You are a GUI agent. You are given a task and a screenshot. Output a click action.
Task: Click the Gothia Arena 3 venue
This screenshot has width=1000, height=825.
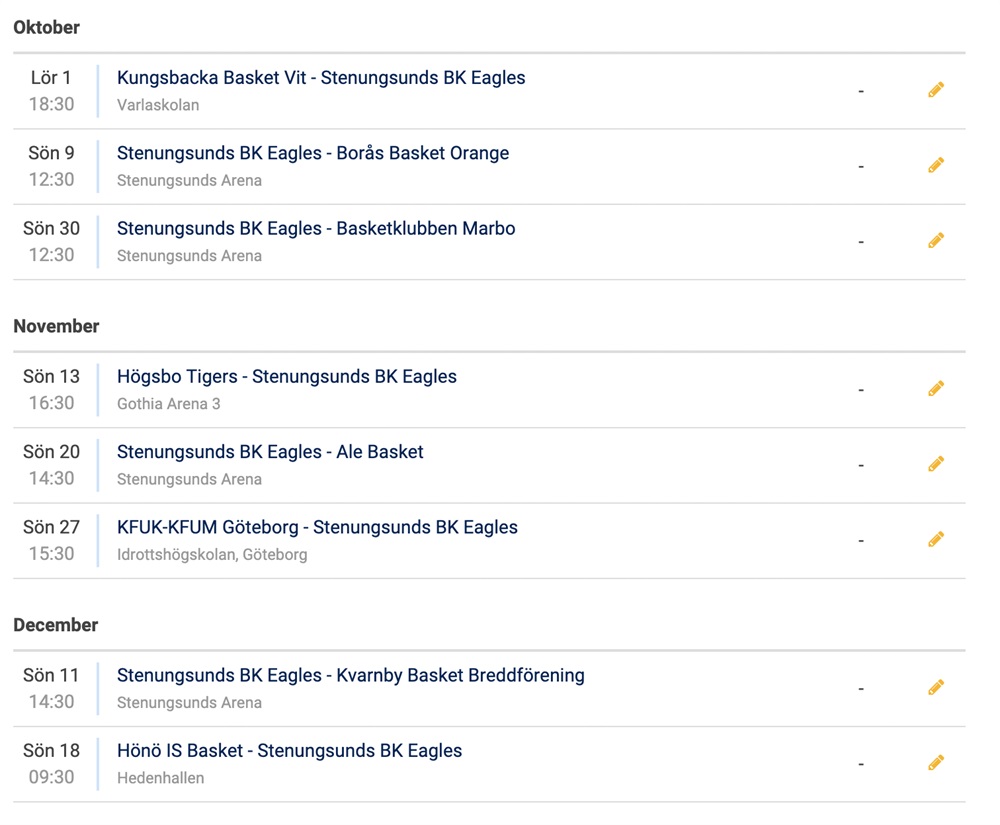[168, 404]
